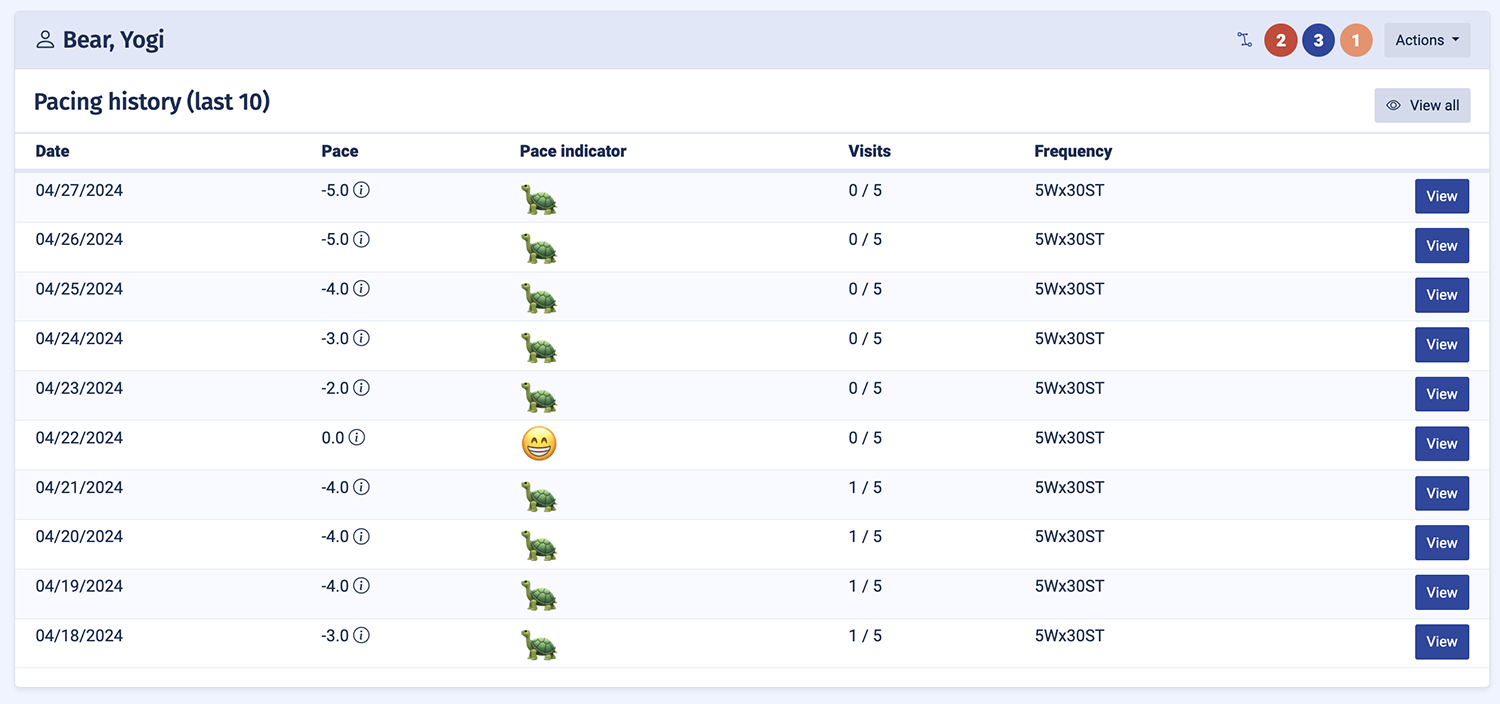Click the blue badge showing 3
The image size is (1500, 704).
[x=1318, y=40]
